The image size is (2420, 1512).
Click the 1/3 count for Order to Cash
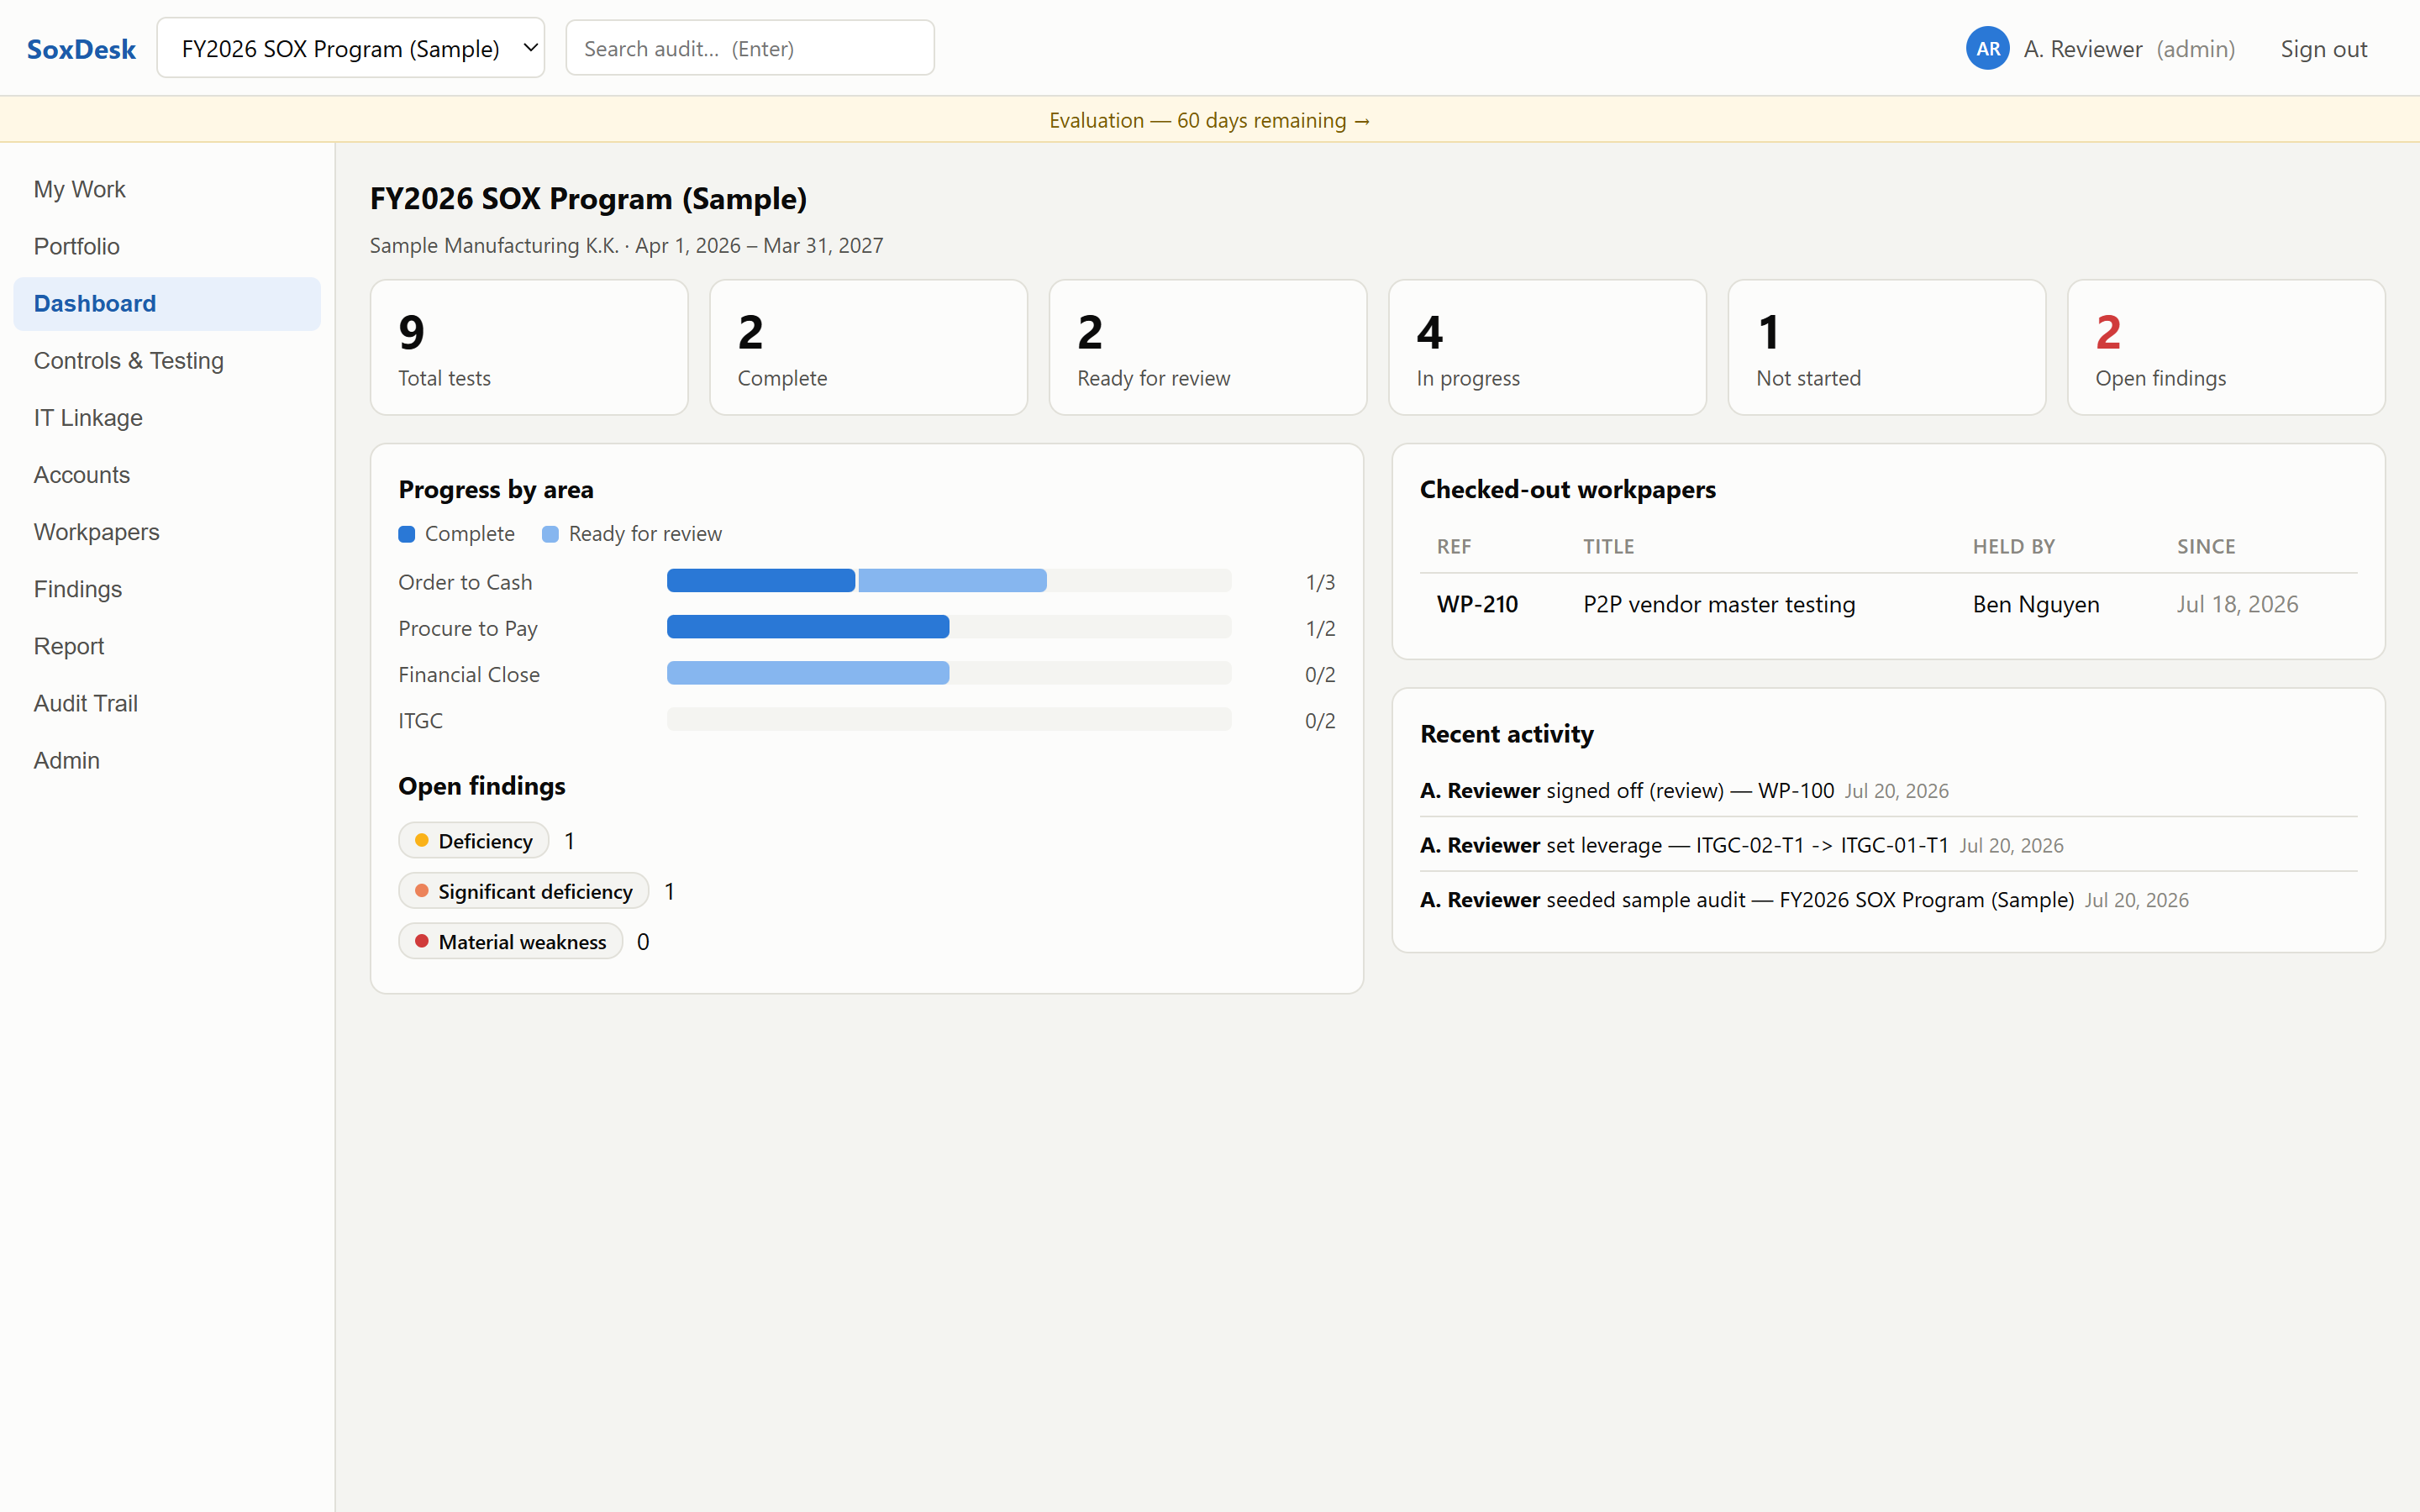click(x=1320, y=582)
